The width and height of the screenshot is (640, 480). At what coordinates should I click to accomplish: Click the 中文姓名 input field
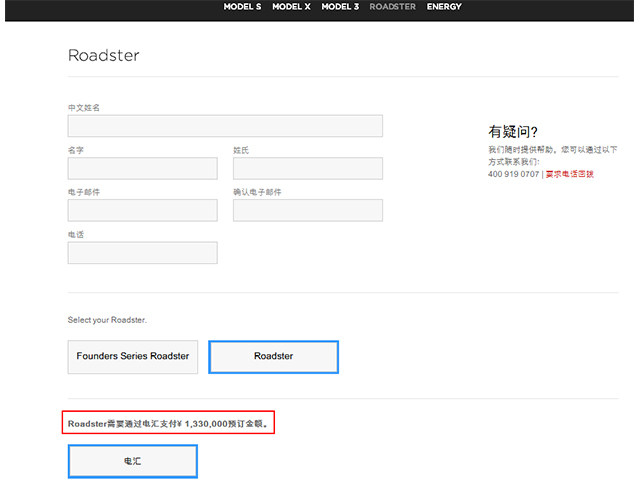click(x=225, y=126)
